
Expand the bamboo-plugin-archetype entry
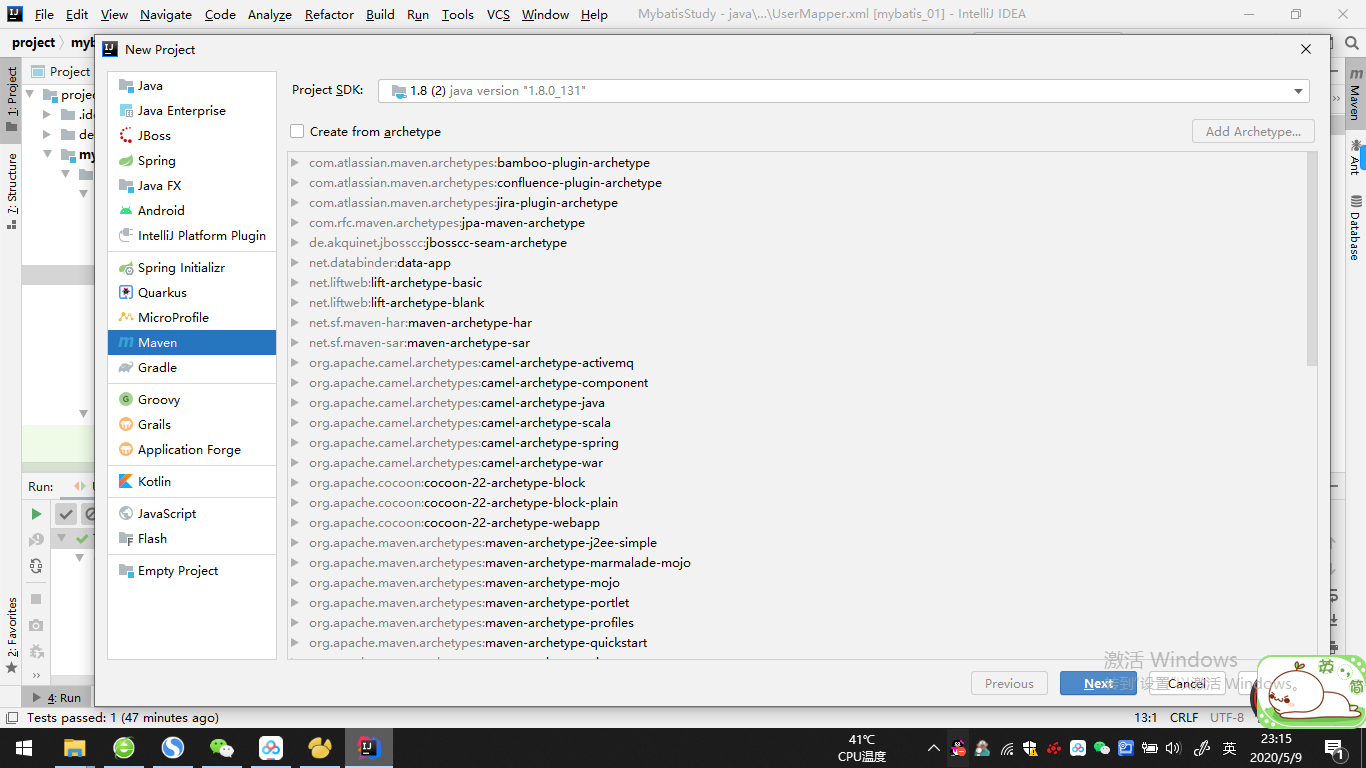[x=295, y=163]
